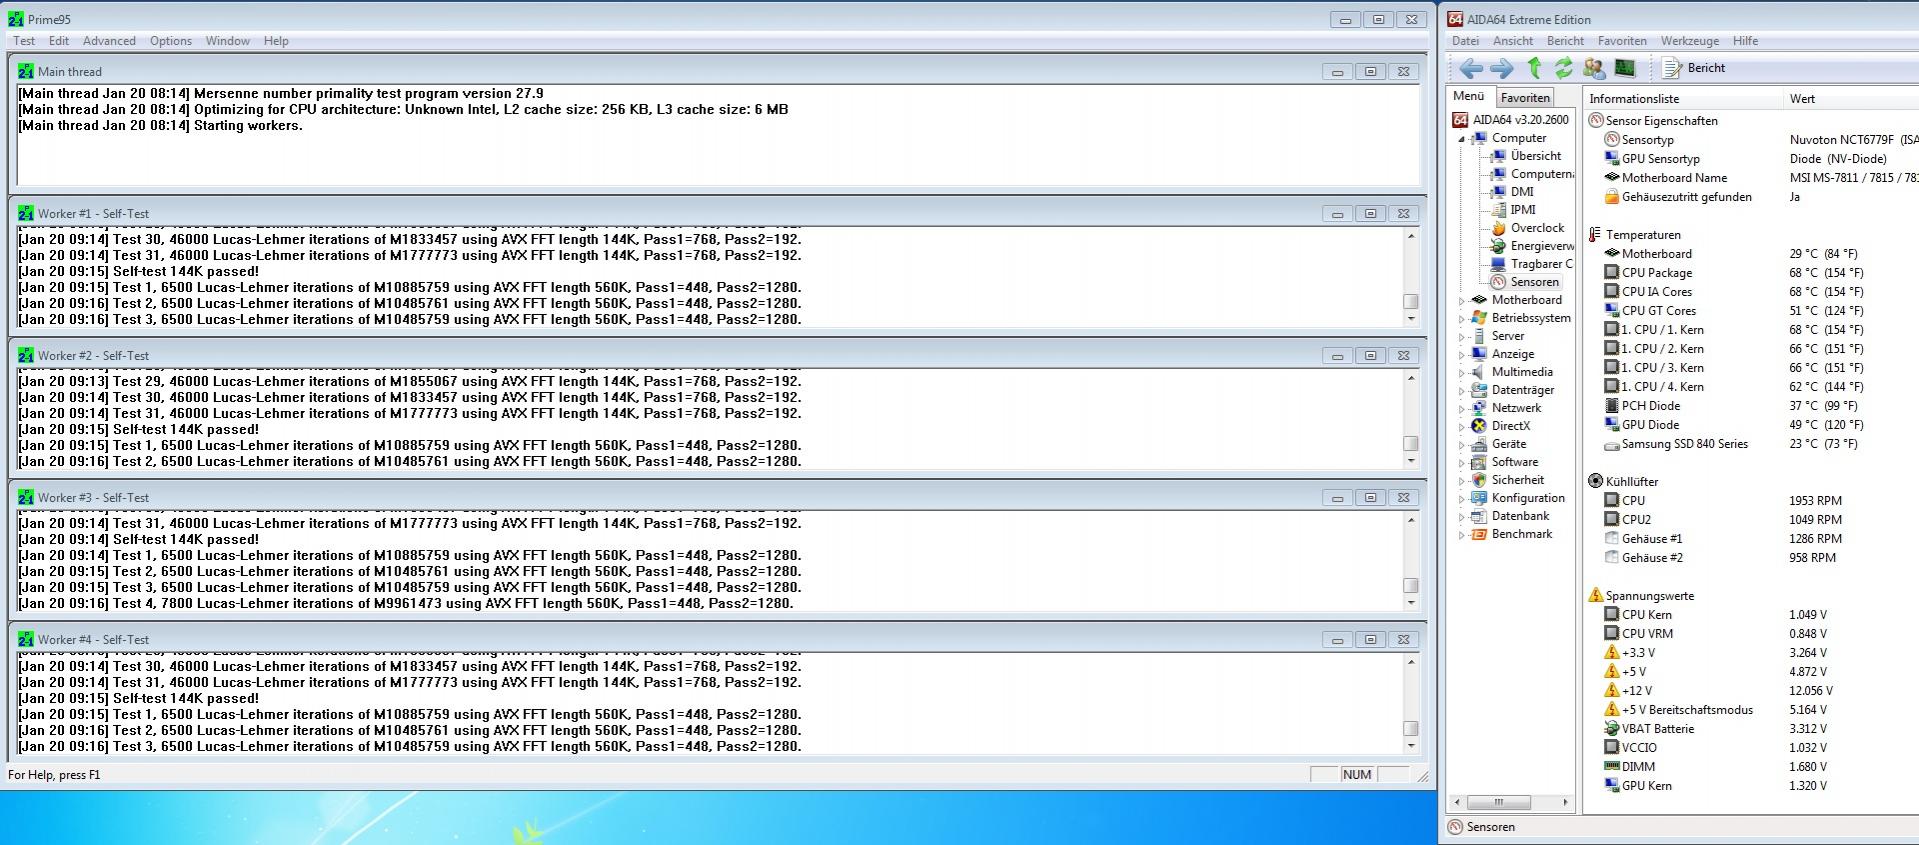This screenshot has height=845, width=1919.
Task: Select the Sensoren tree entry
Action: click(1534, 282)
